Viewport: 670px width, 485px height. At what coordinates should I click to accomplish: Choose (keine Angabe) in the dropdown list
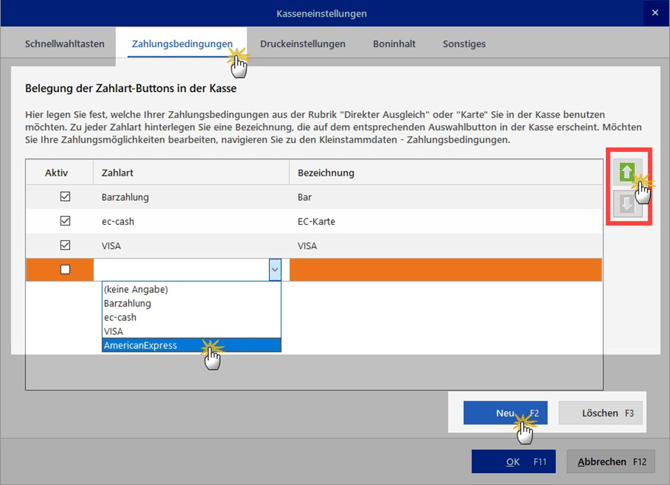click(135, 289)
